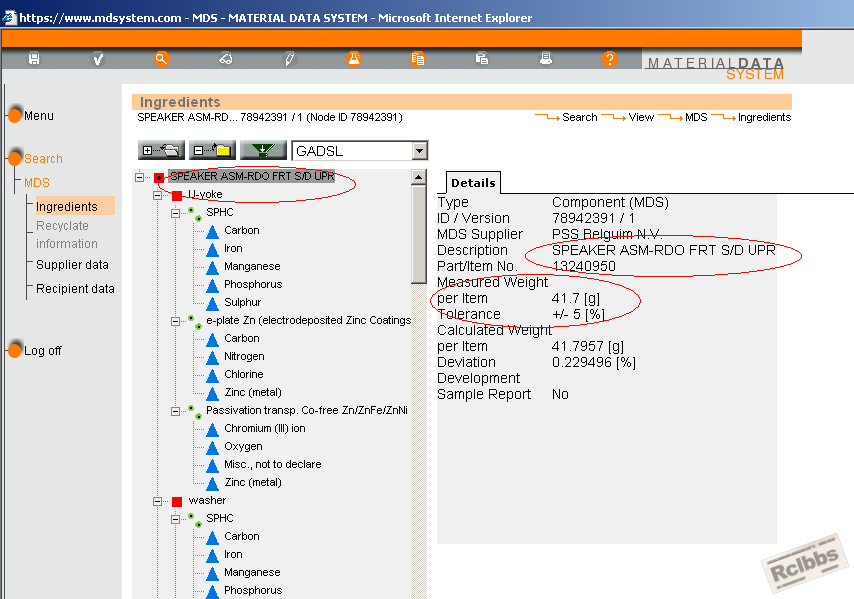Click the orange Copy documents icon
Viewport: 854px width, 599px height.
[418, 59]
